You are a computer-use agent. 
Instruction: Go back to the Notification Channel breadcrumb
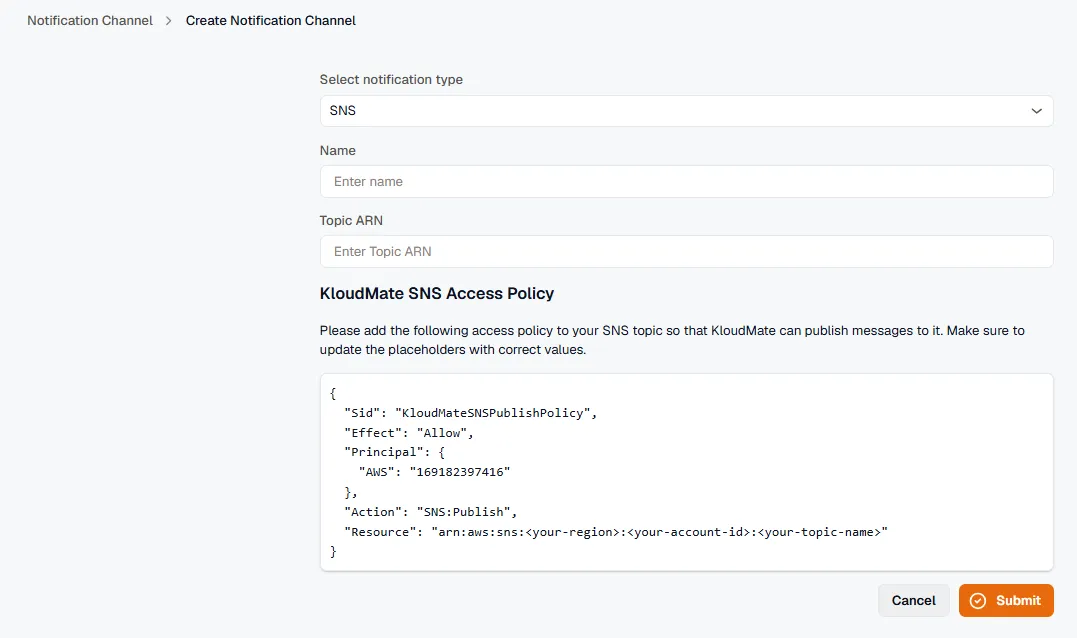(90, 21)
